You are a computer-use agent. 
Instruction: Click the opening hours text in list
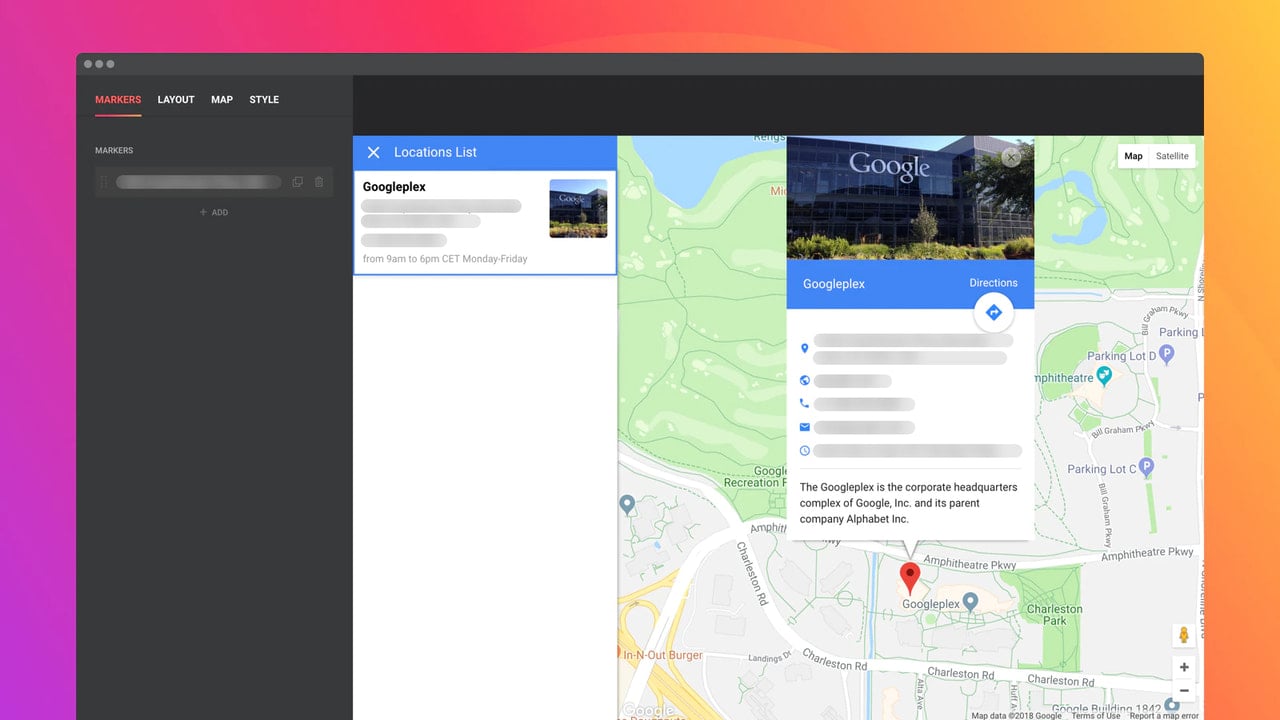pyautogui.click(x=445, y=259)
